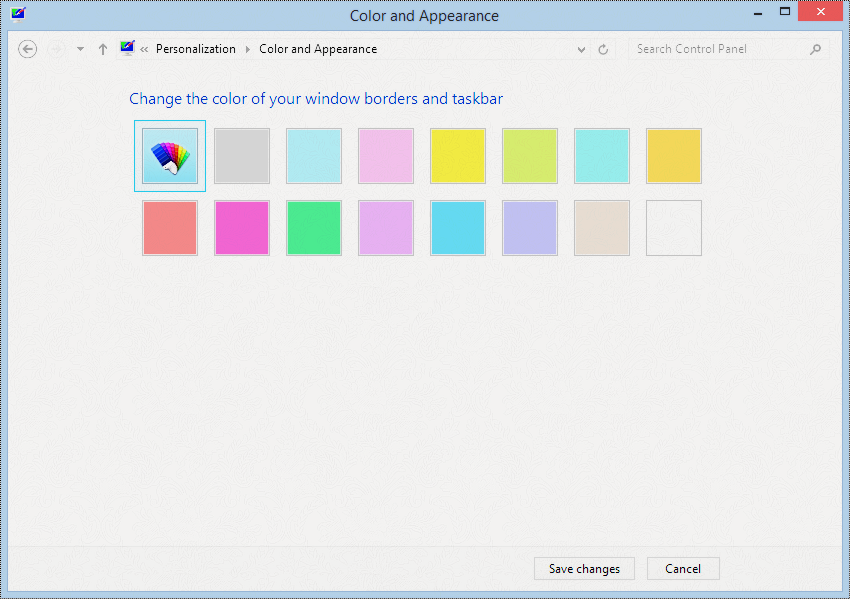This screenshot has width=850, height=599.
Task: Click the window icon in title bar
Action: click(x=18, y=14)
